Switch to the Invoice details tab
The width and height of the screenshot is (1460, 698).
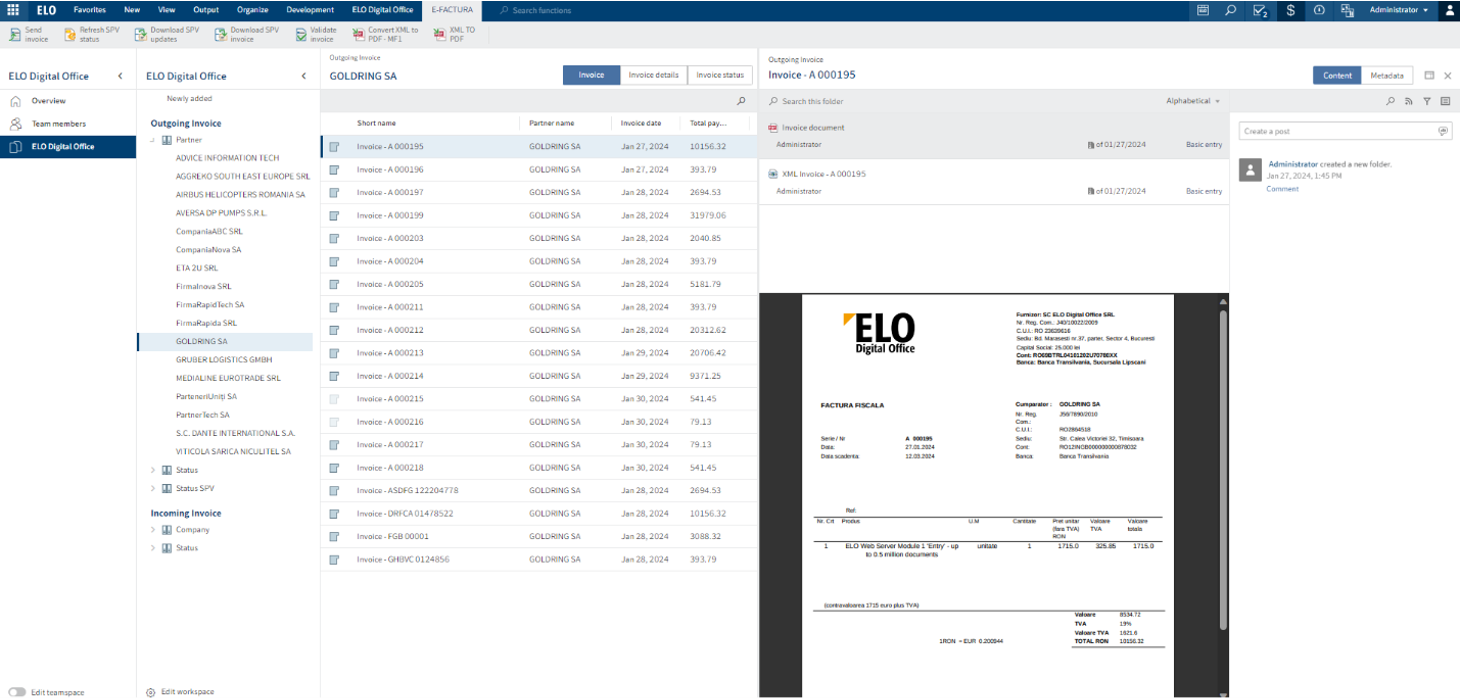click(x=654, y=75)
